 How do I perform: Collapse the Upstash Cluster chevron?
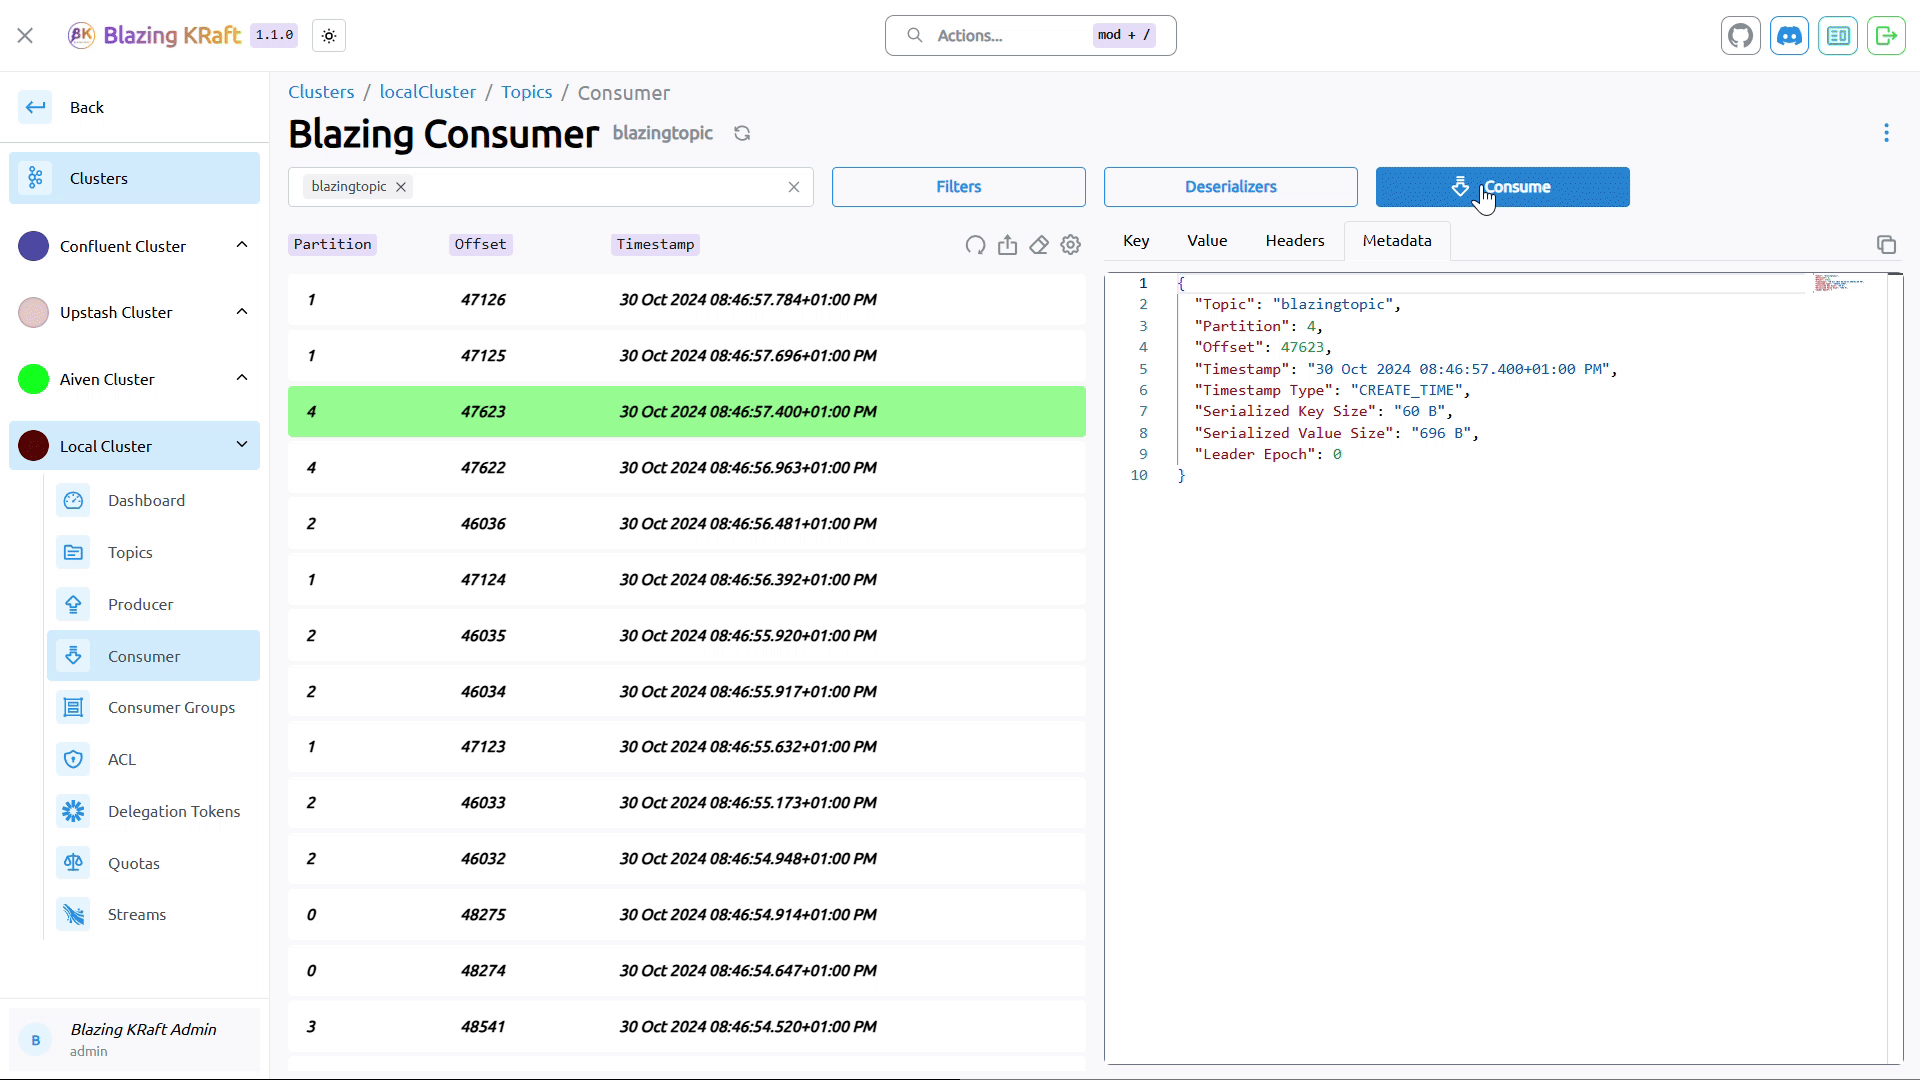coord(242,312)
